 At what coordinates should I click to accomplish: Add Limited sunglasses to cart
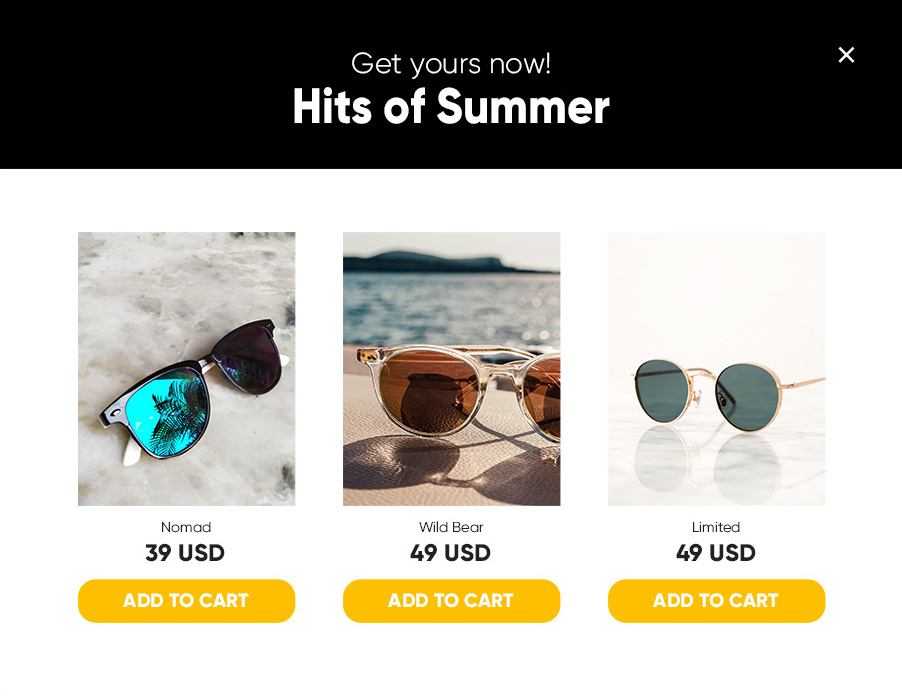(717, 601)
